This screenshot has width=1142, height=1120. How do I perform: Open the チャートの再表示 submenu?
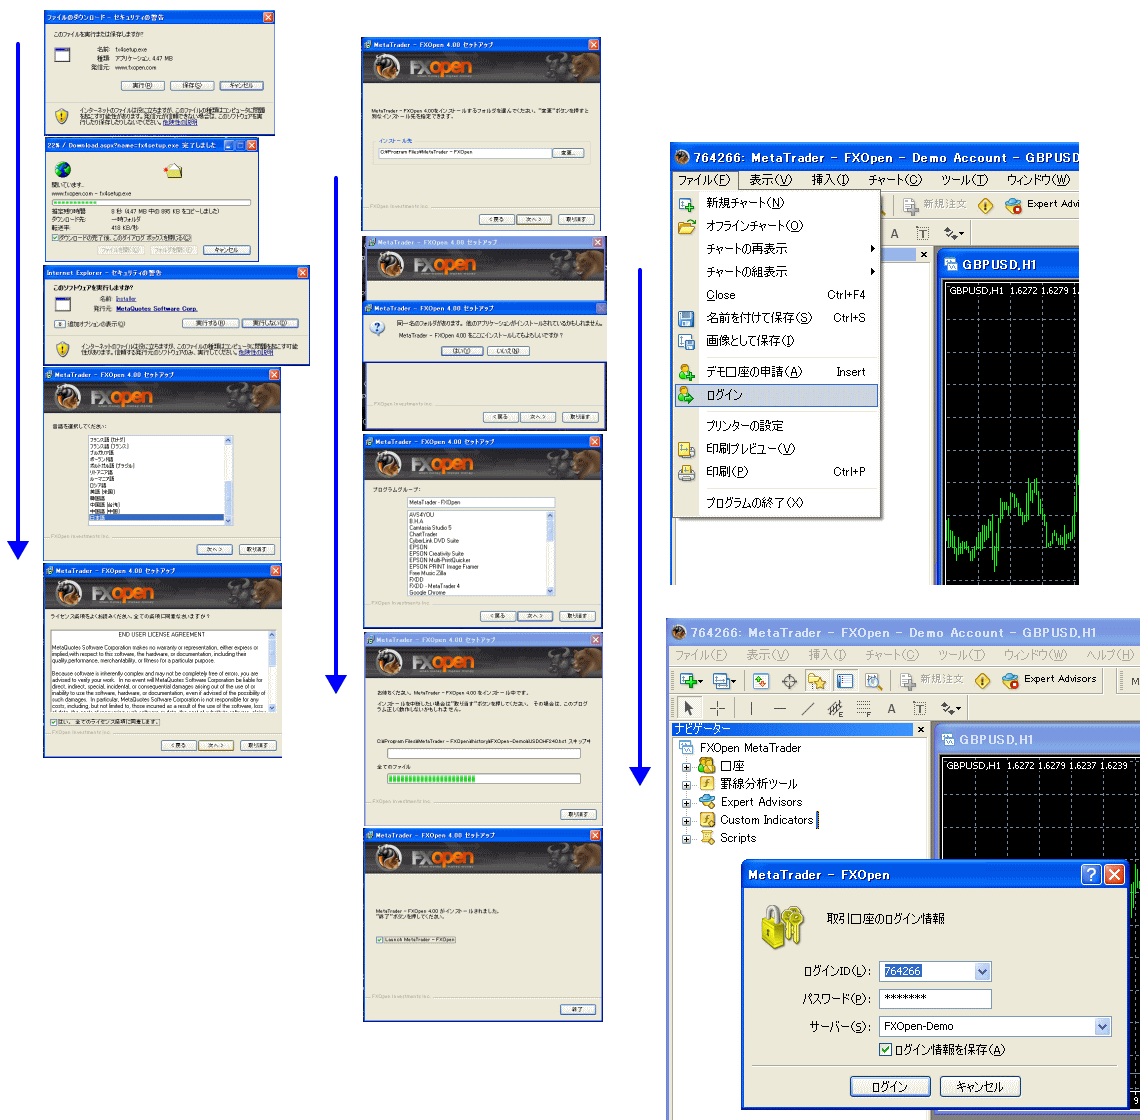(776, 249)
